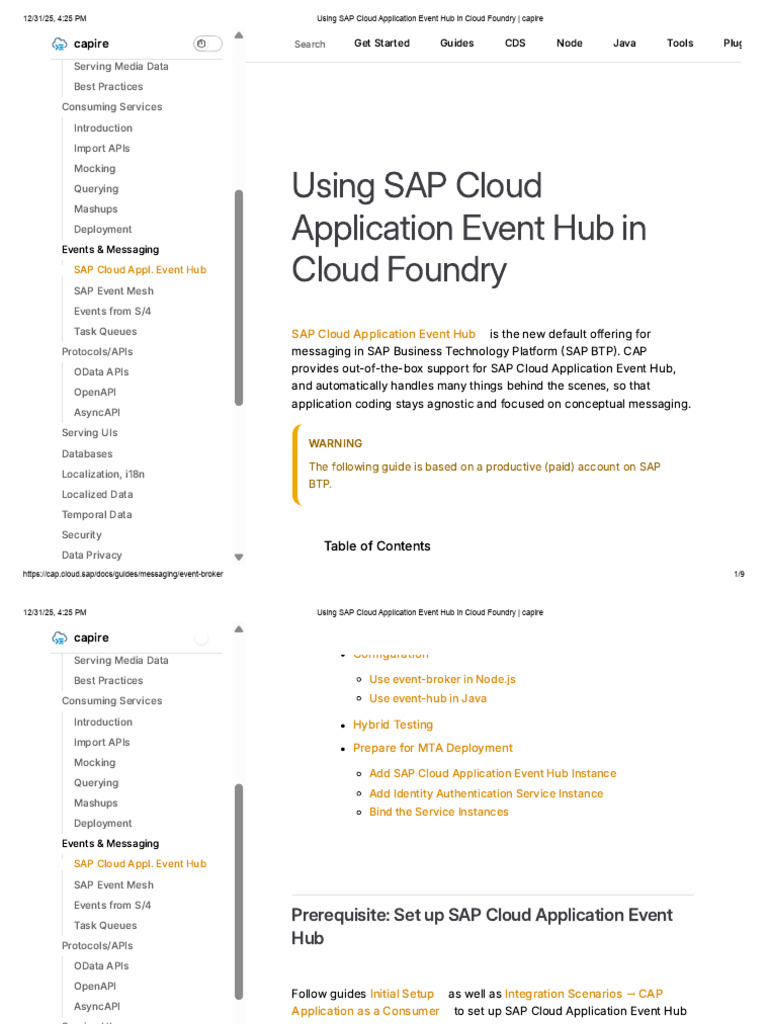Click the capire cloud logo on the second page
768x1024 pixels.
59,638
